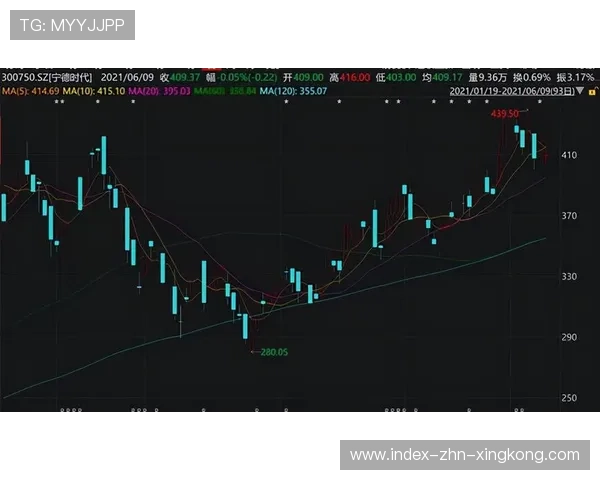Click the www.index-zhn-xingkong.com link
This screenshot has height=480, width=600.
click(464, 455)
